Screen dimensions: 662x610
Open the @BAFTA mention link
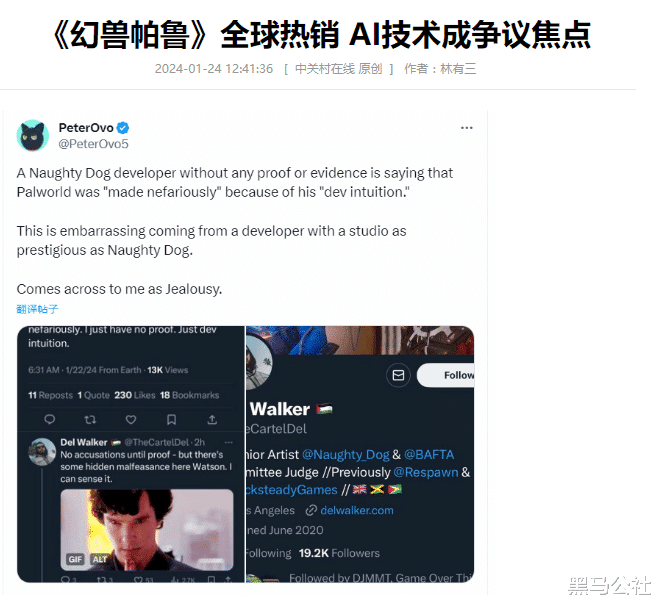429,455
